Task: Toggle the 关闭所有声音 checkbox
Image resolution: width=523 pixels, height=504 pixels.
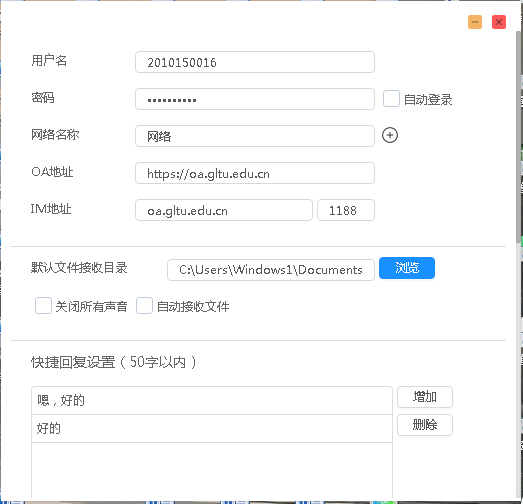Action: (x=43, y=306)
